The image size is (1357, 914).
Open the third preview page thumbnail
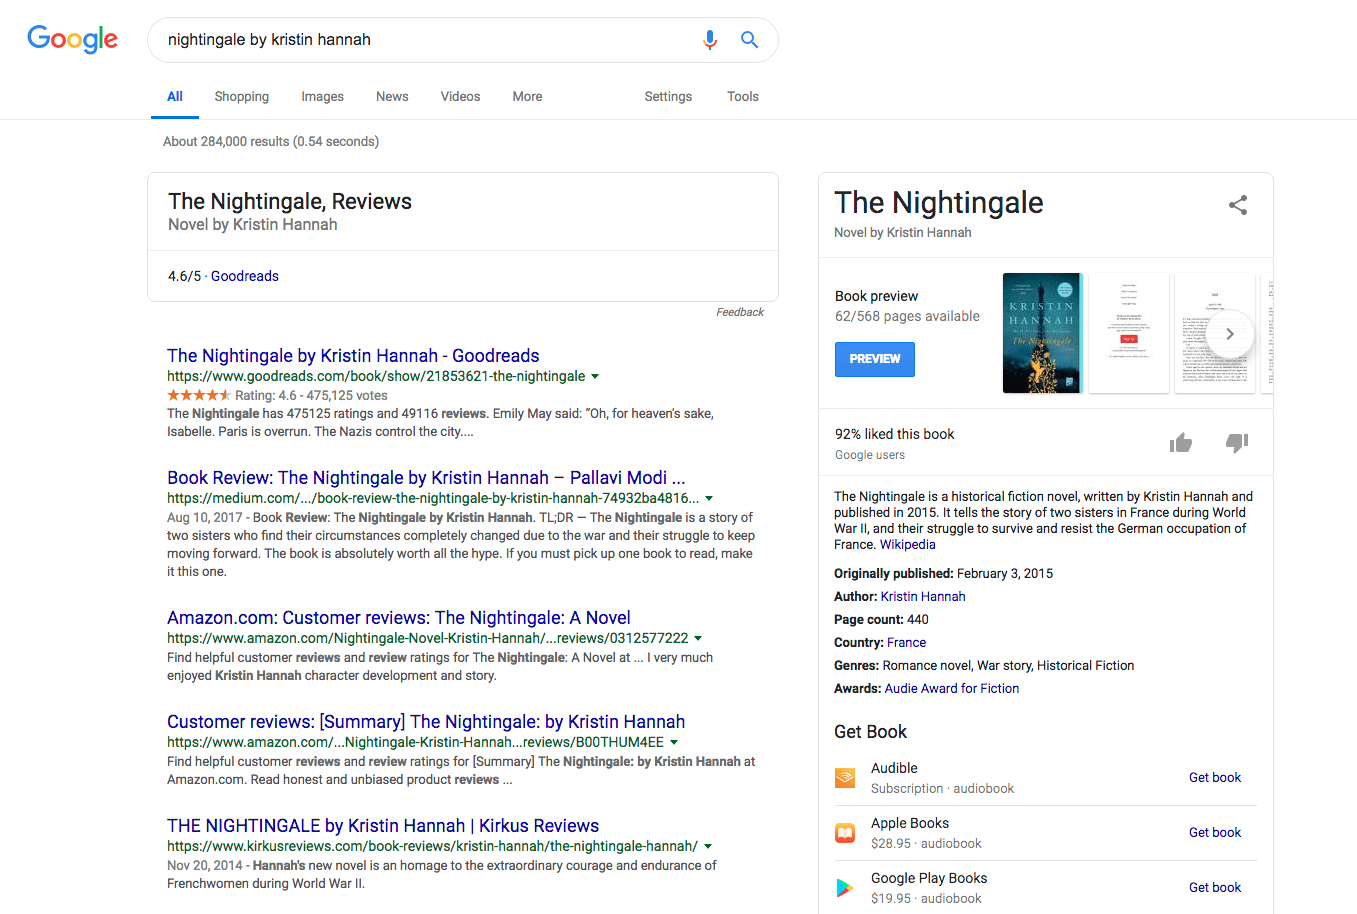coord(1214,333)
